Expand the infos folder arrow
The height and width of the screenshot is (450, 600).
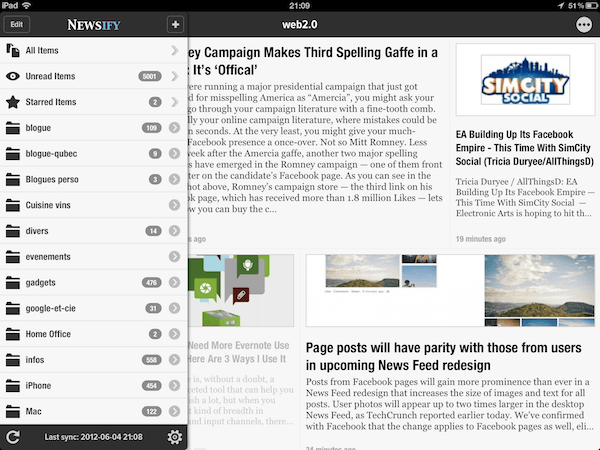(175, 359)
